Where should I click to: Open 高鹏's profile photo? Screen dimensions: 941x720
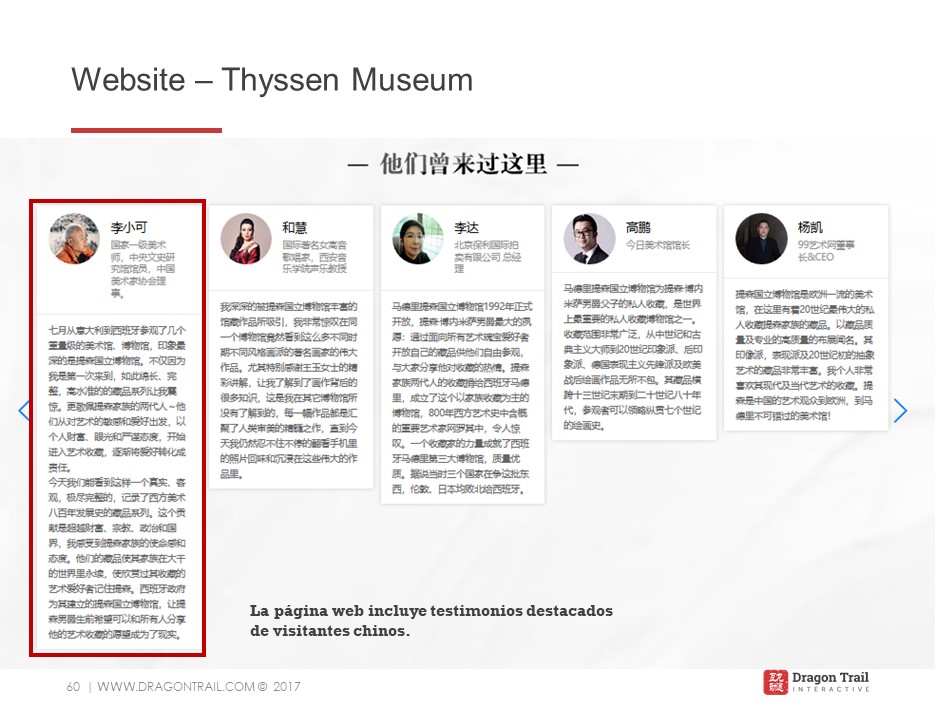click(x=589, y=239)
